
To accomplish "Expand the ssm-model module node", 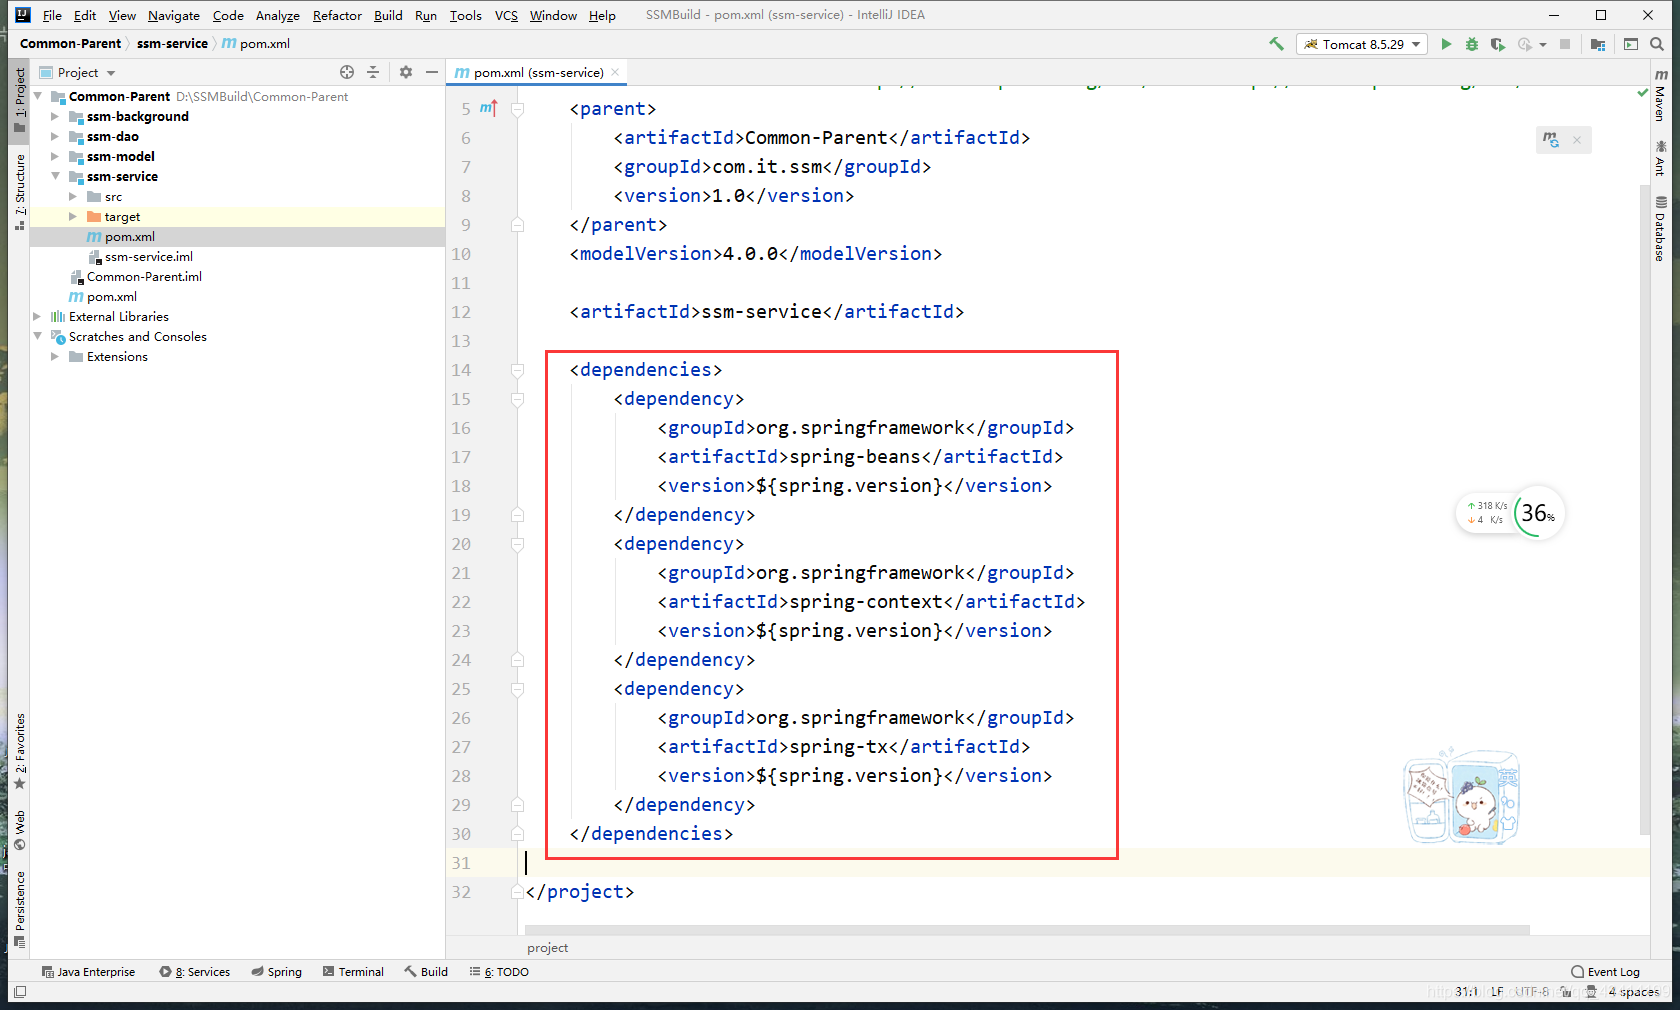I will coord(55,156).
